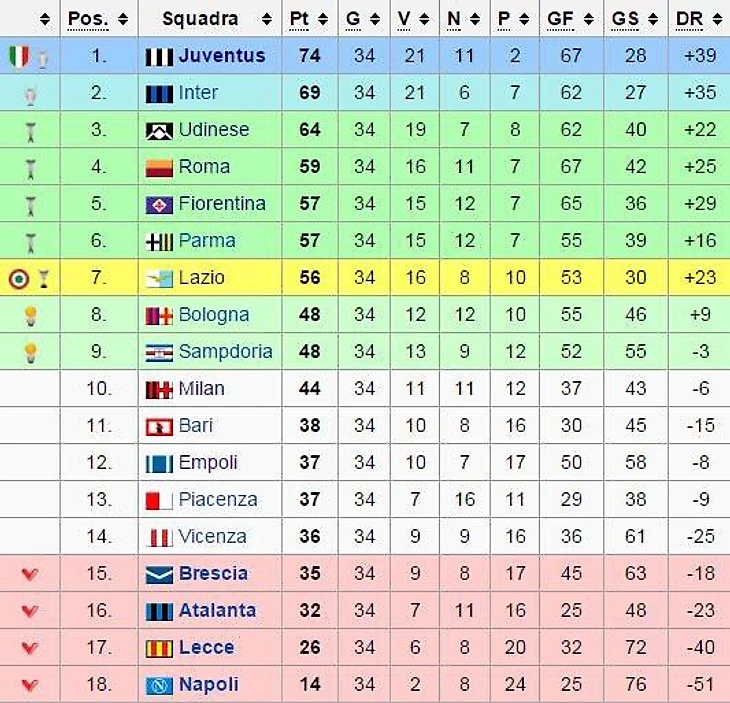Click the Juventus club crest icon

tap(159, 56)
